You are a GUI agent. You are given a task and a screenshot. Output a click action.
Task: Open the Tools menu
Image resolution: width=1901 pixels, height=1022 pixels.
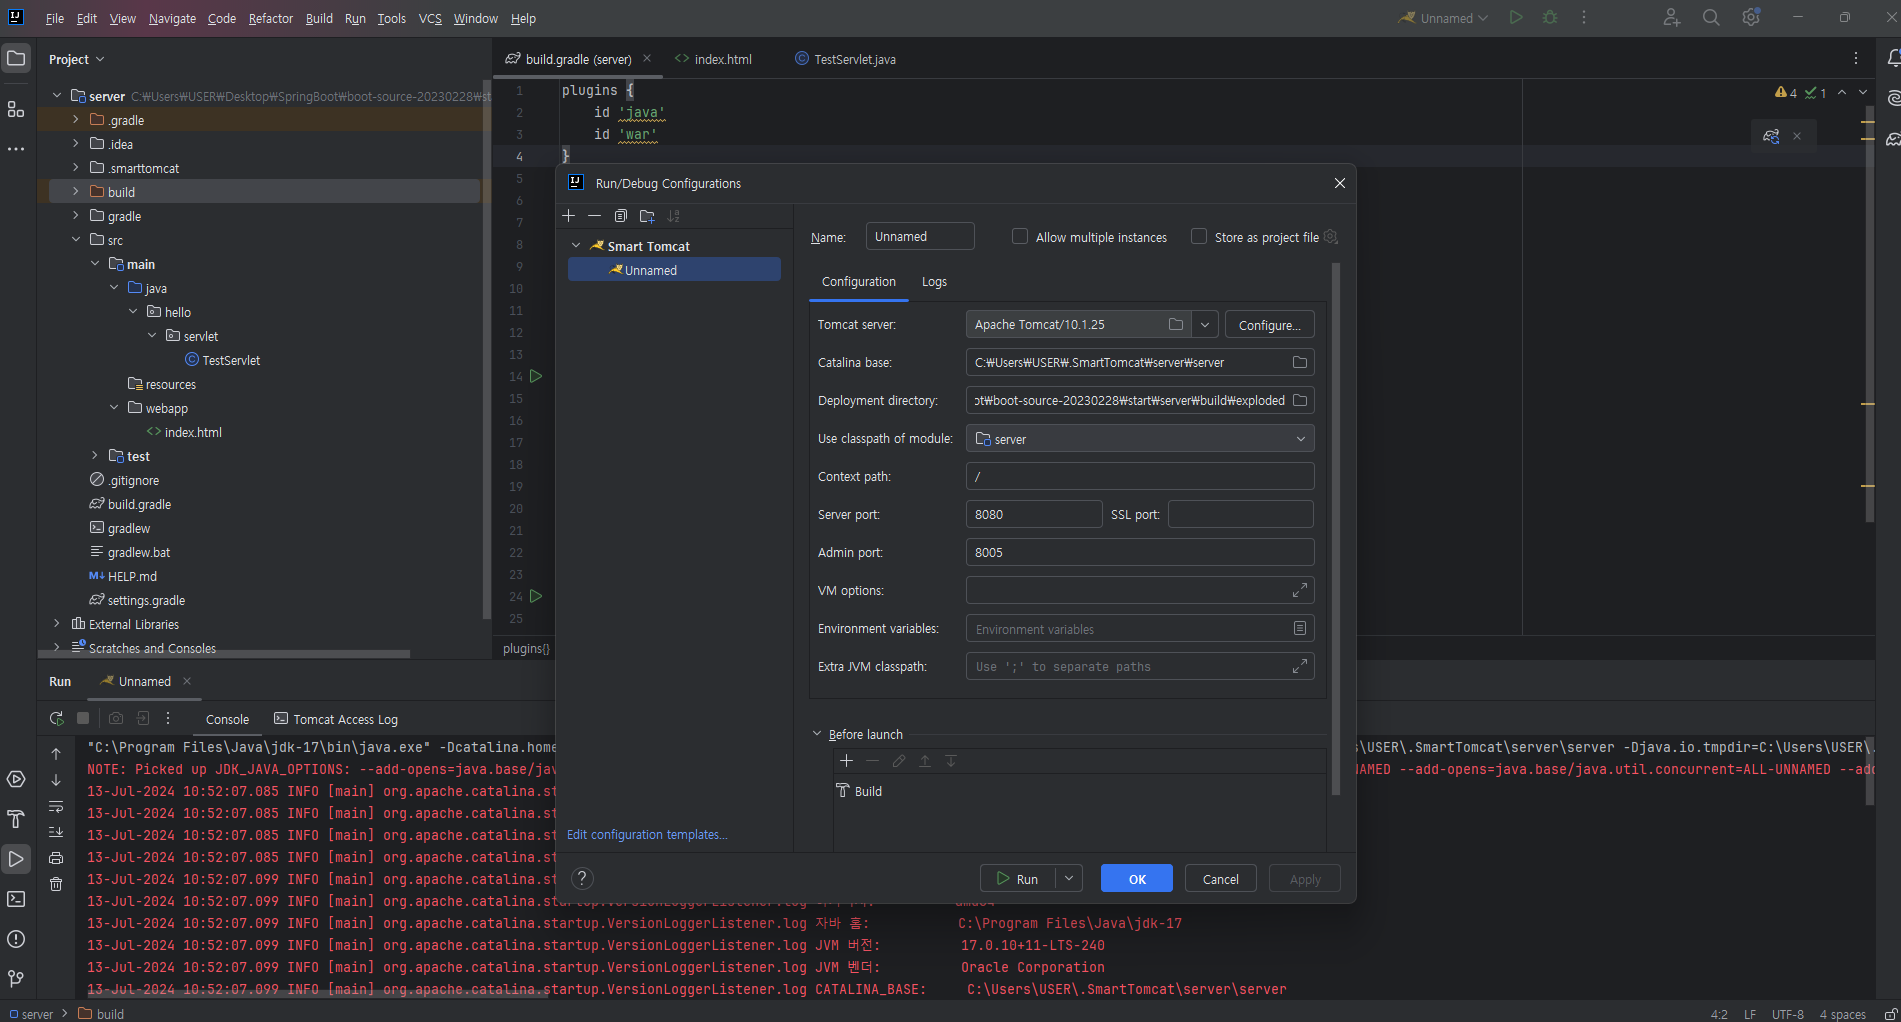391,18
